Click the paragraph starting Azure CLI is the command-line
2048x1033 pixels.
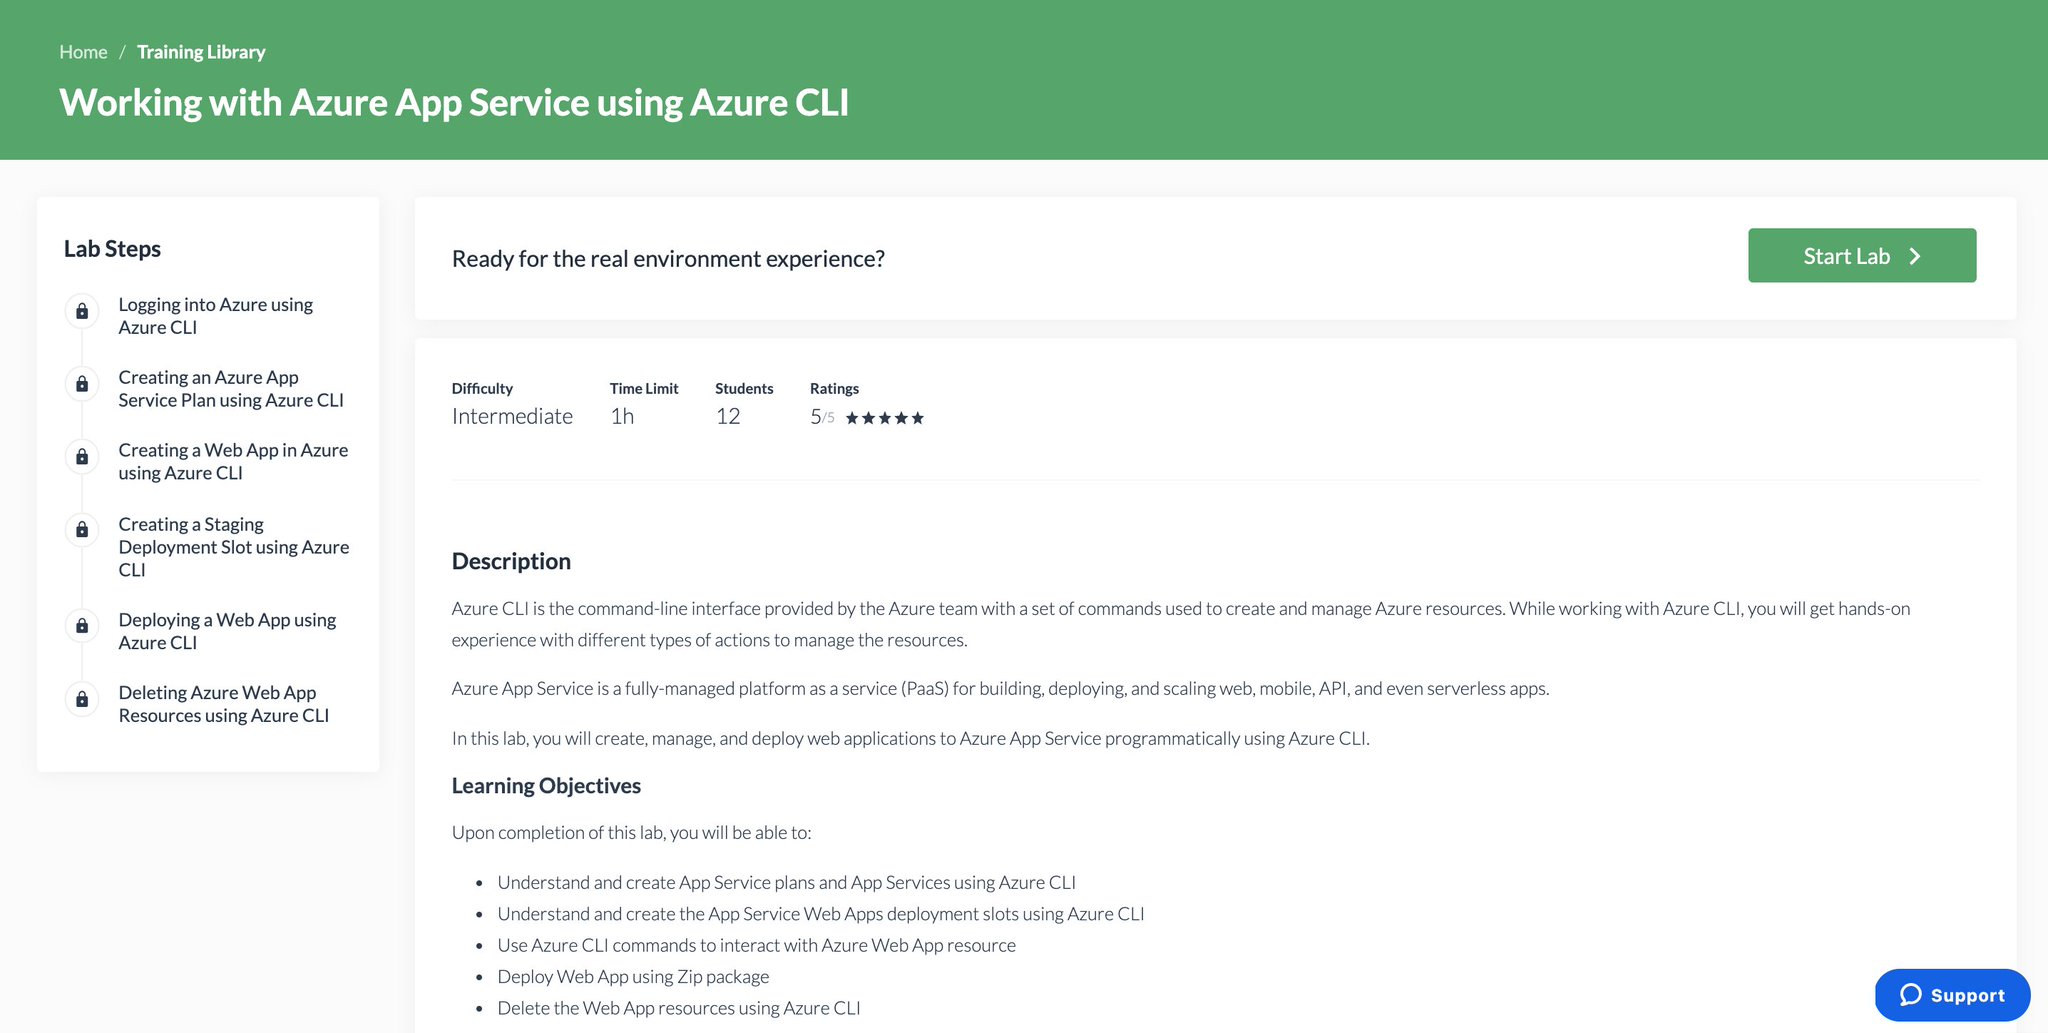click(x=1181, y=624)
